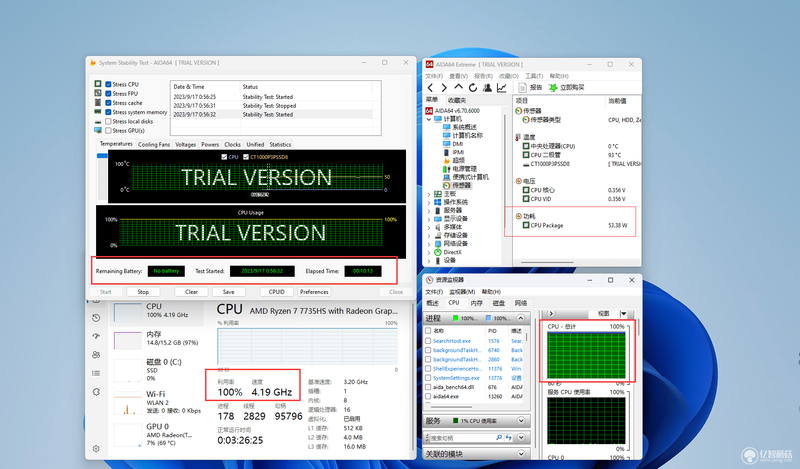The width and height of the screenshot is (800, 469).
Task: Toggle the CT1000P3PSSD8 graph checkbox
Action: [246, 157]
